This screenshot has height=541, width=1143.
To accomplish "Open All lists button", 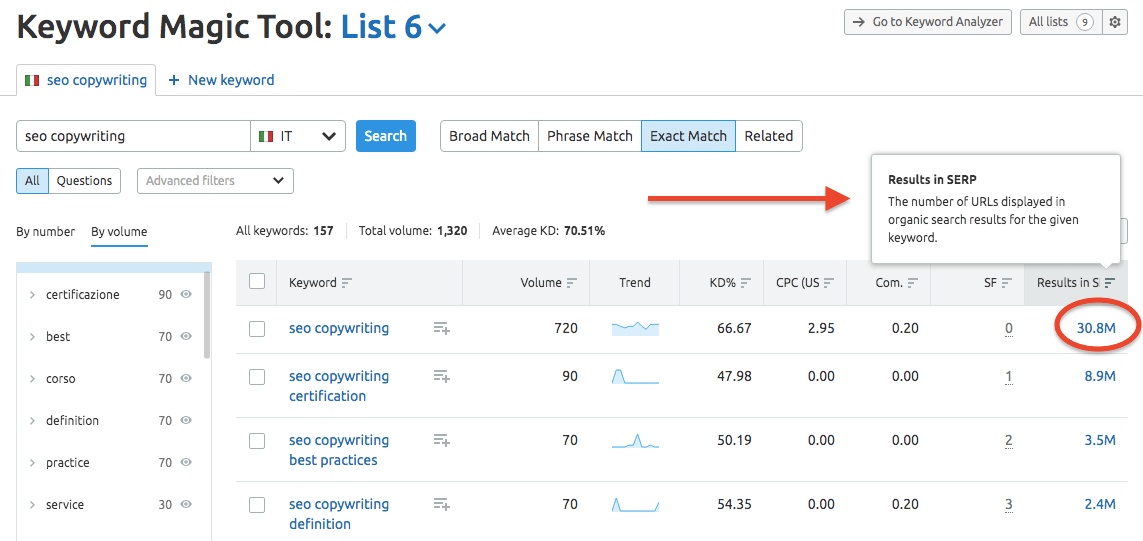I will pos(1061,22).
